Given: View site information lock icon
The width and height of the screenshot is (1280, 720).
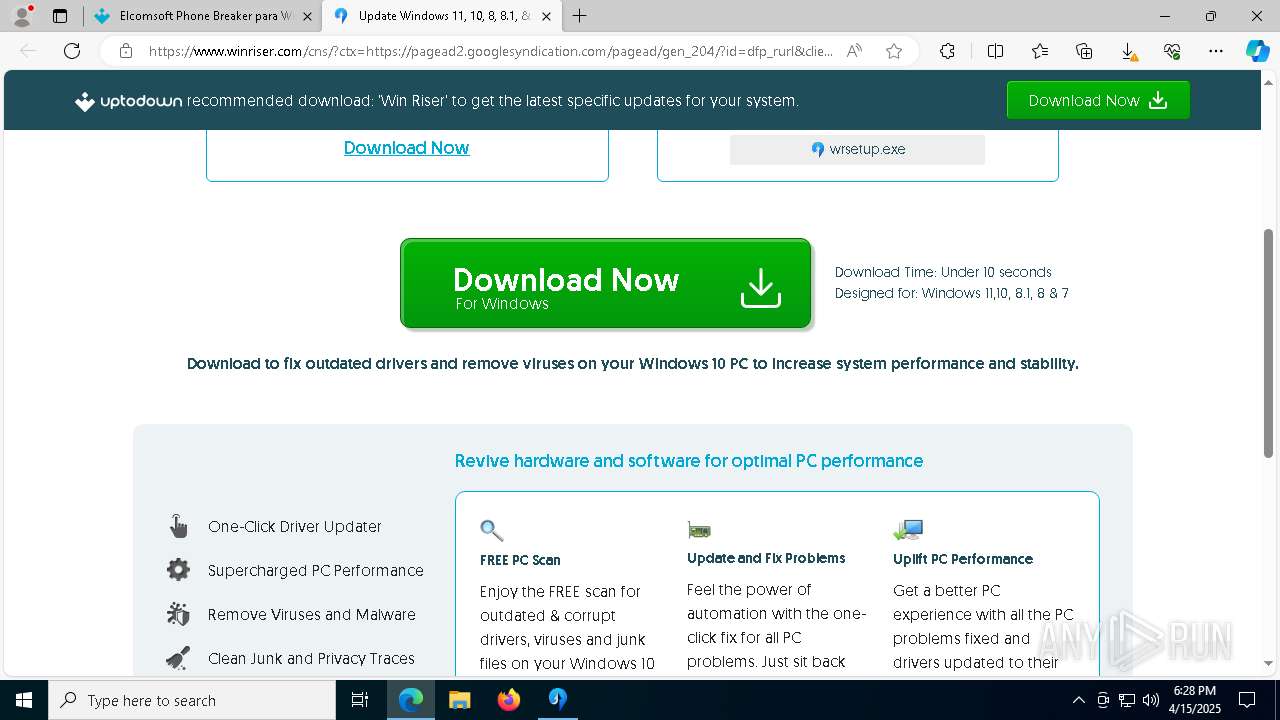Looking at the screenshot, I should coord(125,51).
